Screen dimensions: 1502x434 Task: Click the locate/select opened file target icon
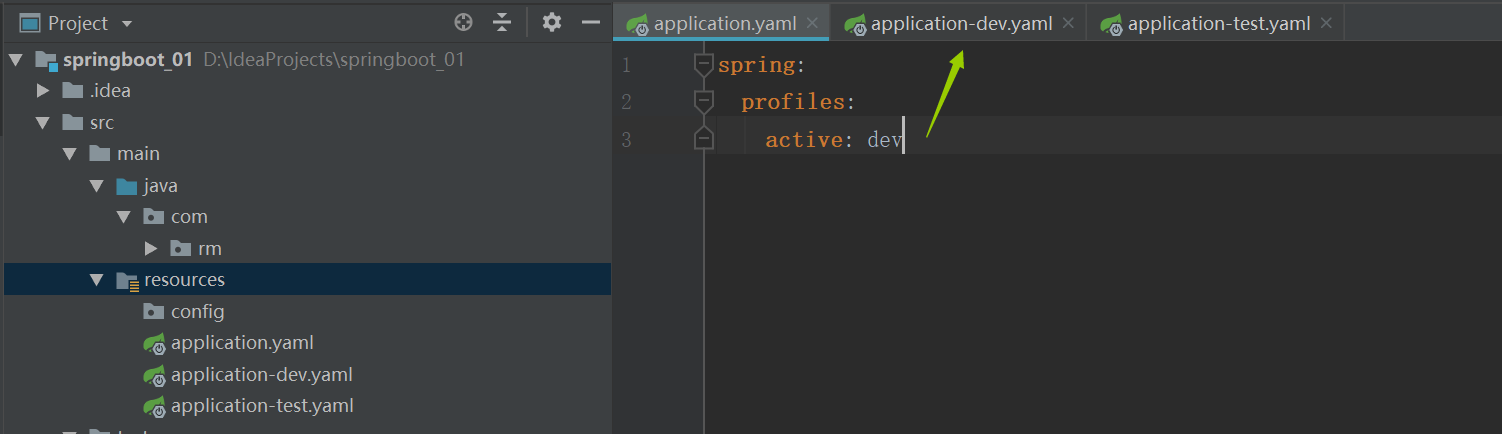[463, 22]
